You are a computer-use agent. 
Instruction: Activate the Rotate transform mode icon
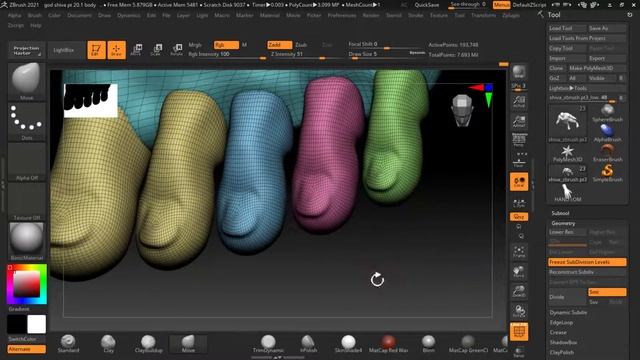pyautogui.click(x=177, y=50)
